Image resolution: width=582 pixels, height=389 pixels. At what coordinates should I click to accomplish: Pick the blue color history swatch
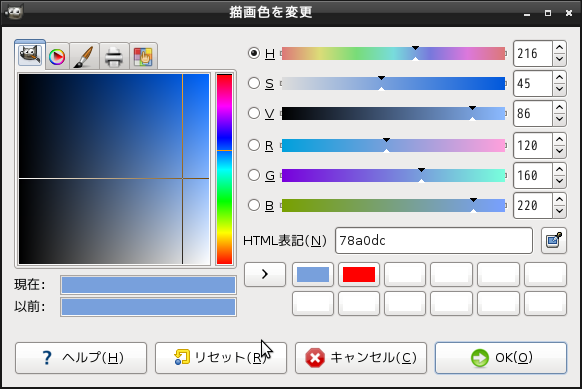313,274
